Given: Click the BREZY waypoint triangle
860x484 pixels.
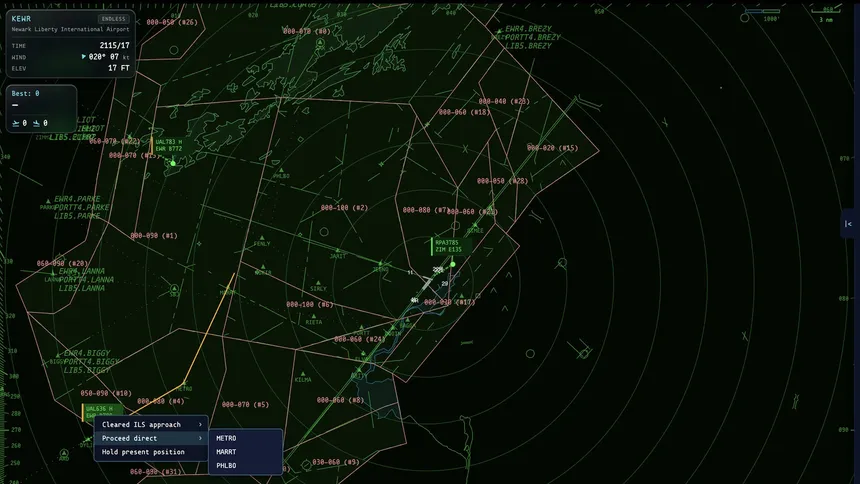Looking at the screenshot, I should 499,31.
